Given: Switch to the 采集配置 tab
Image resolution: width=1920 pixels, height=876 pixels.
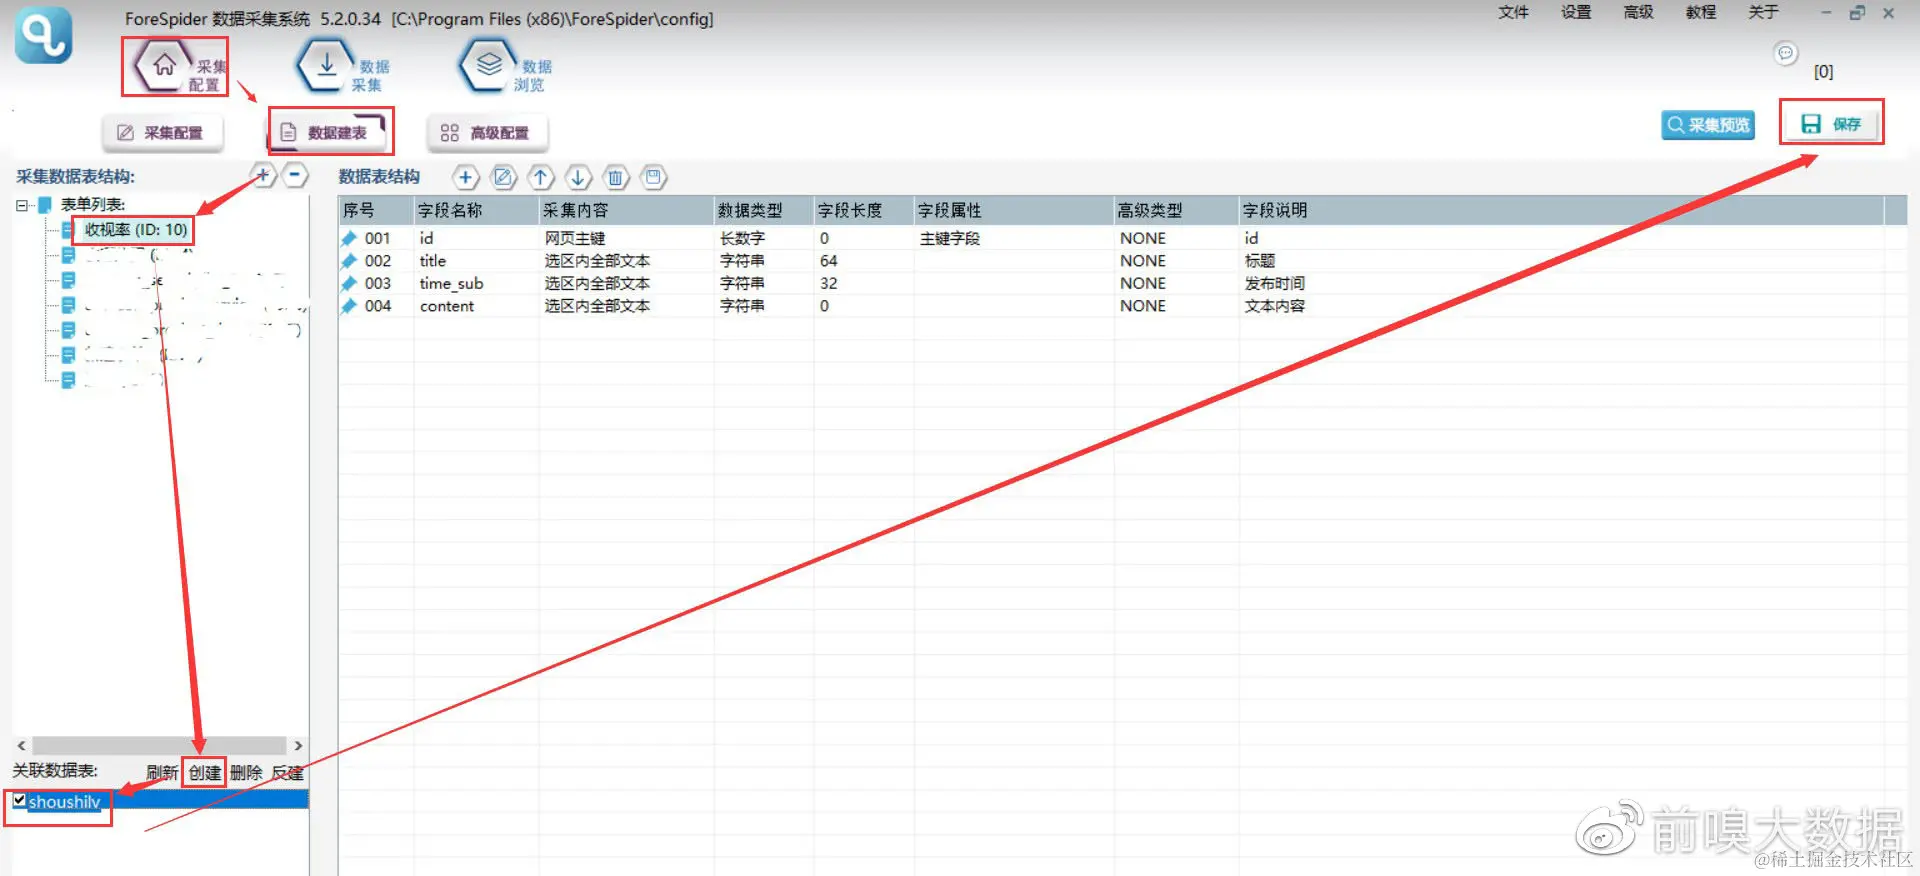Looking at the screenshot, I should (x=162, y=132).
